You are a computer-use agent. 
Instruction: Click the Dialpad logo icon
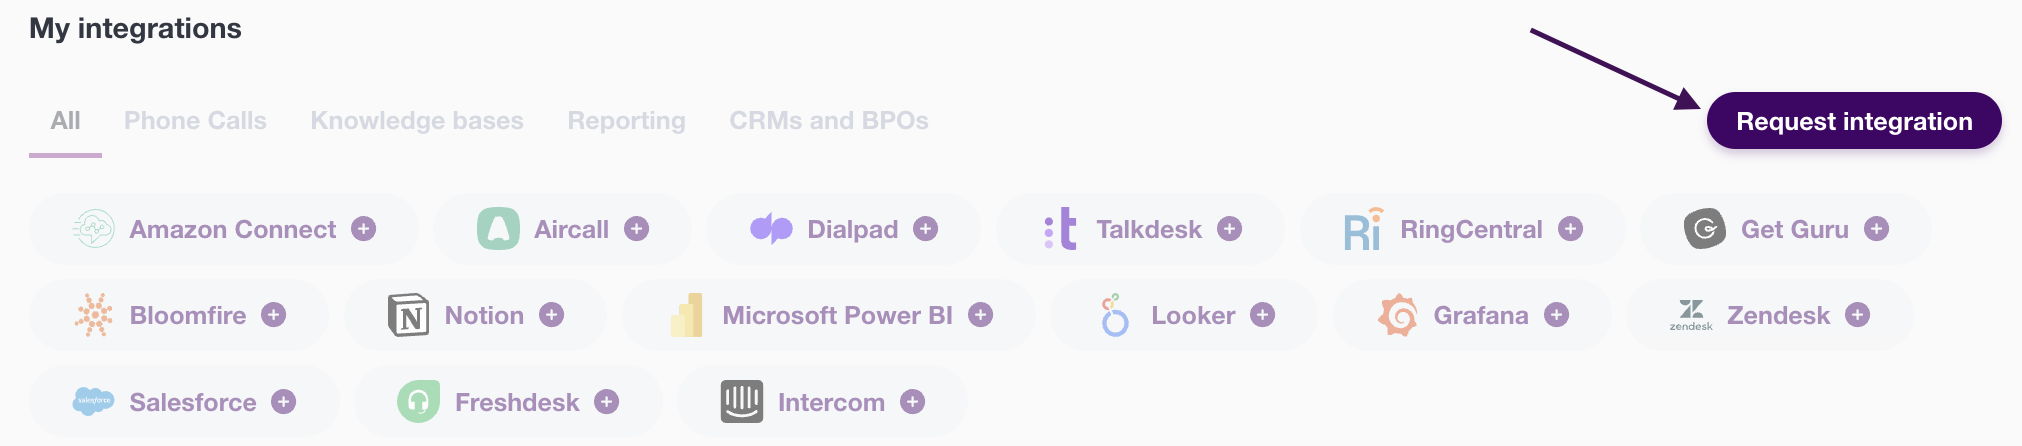(x=771, y=229)
